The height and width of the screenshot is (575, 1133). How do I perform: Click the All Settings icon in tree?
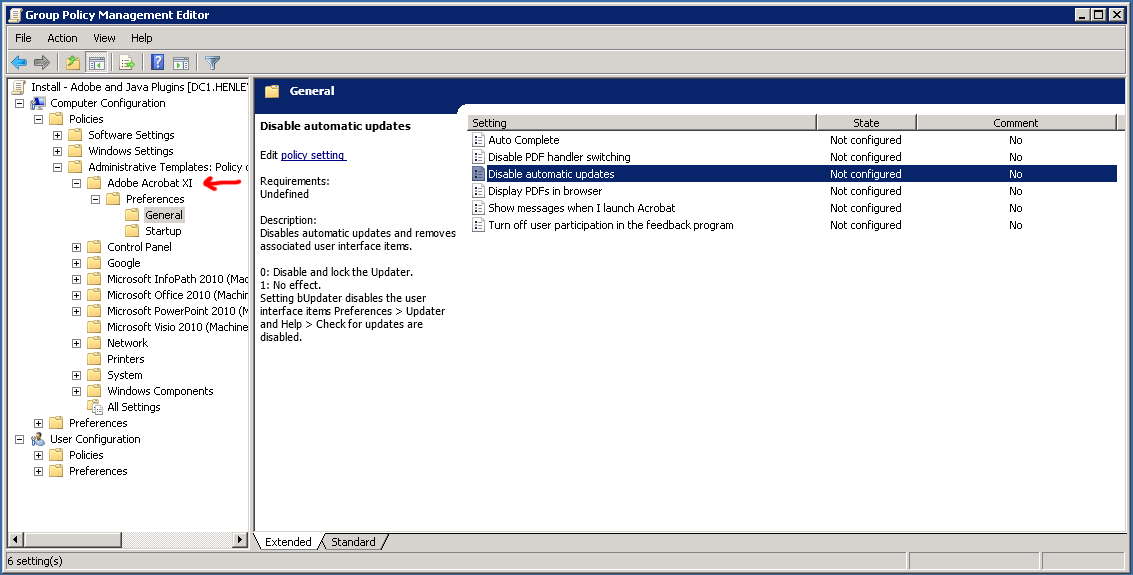tap(95, 407)
